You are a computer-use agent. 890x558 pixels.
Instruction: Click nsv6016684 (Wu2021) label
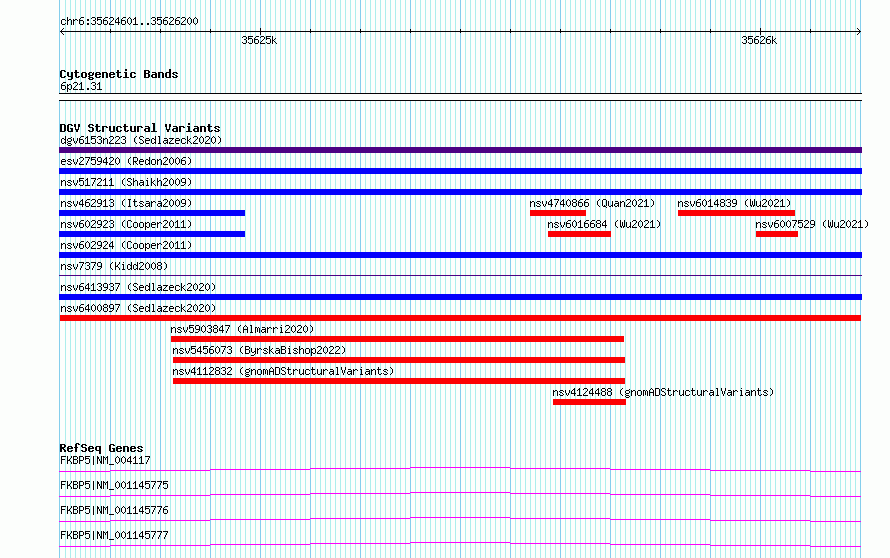click(x=604, y=224)
